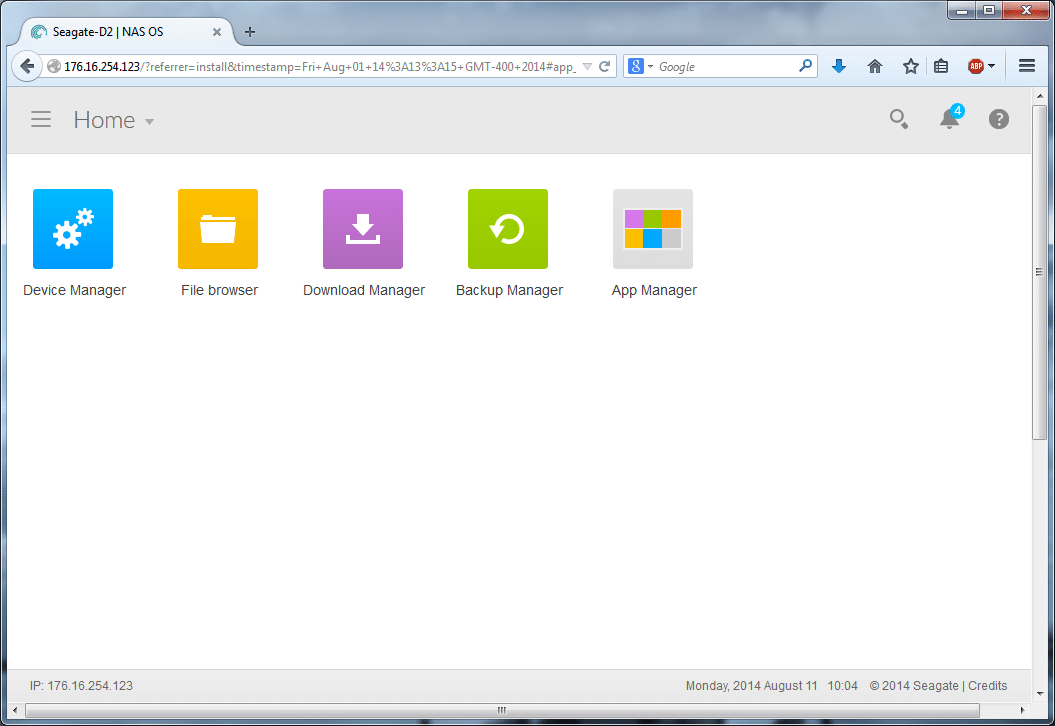Expand the Home dropdown arrow
Screen dimensions: 1055x726
coord(149,122)
